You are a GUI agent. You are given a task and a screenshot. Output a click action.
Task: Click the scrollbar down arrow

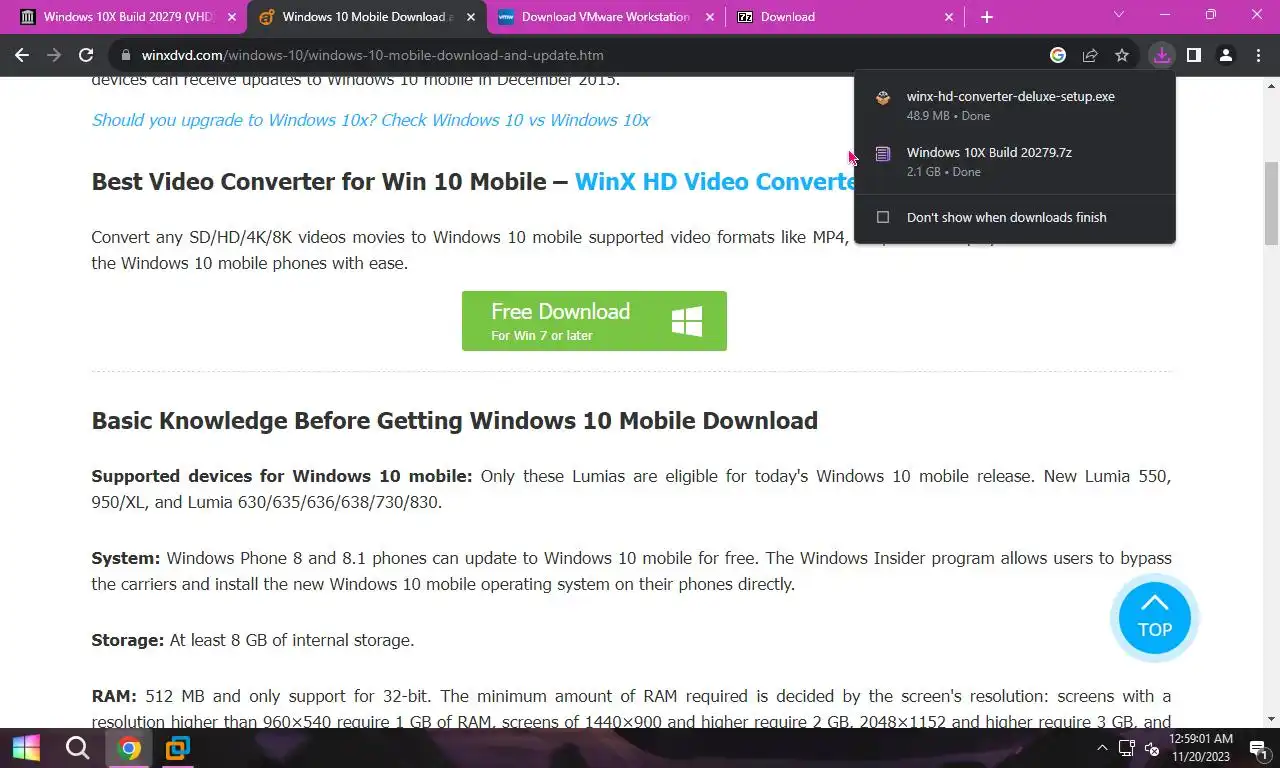click(x=1272, y=719)
